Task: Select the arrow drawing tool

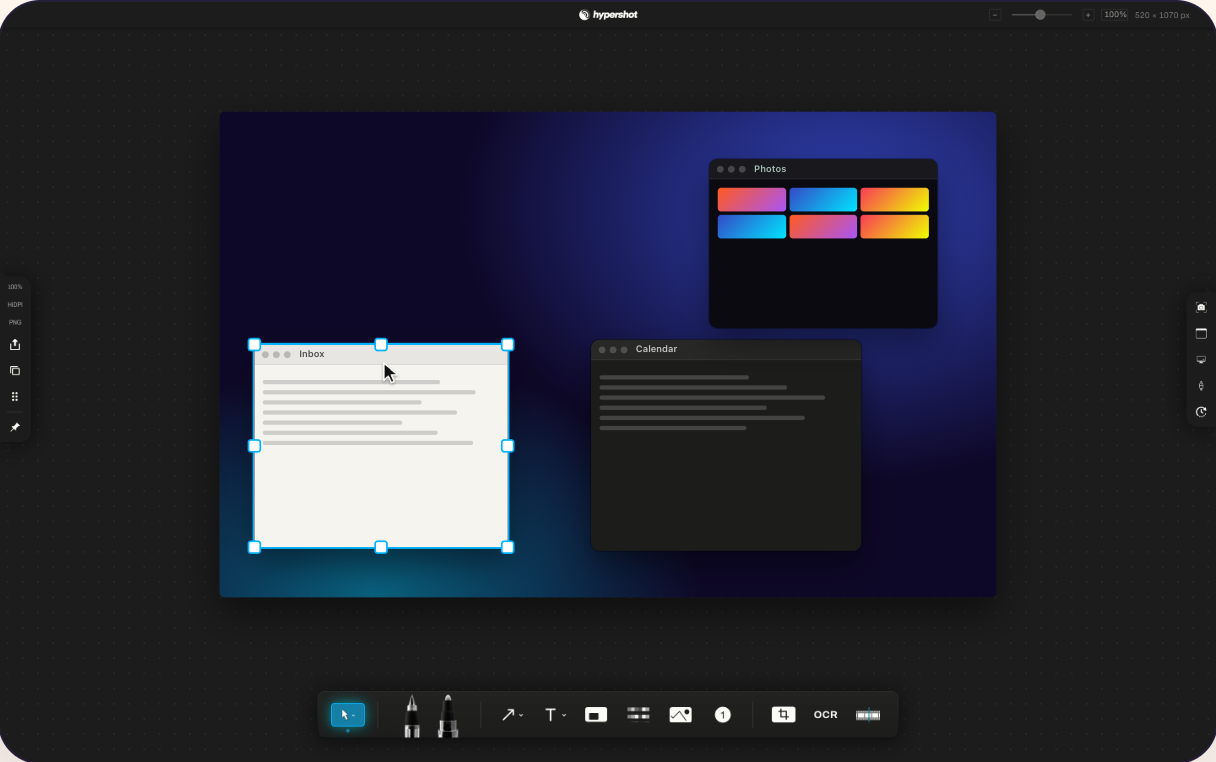Action: pos(508,715)
